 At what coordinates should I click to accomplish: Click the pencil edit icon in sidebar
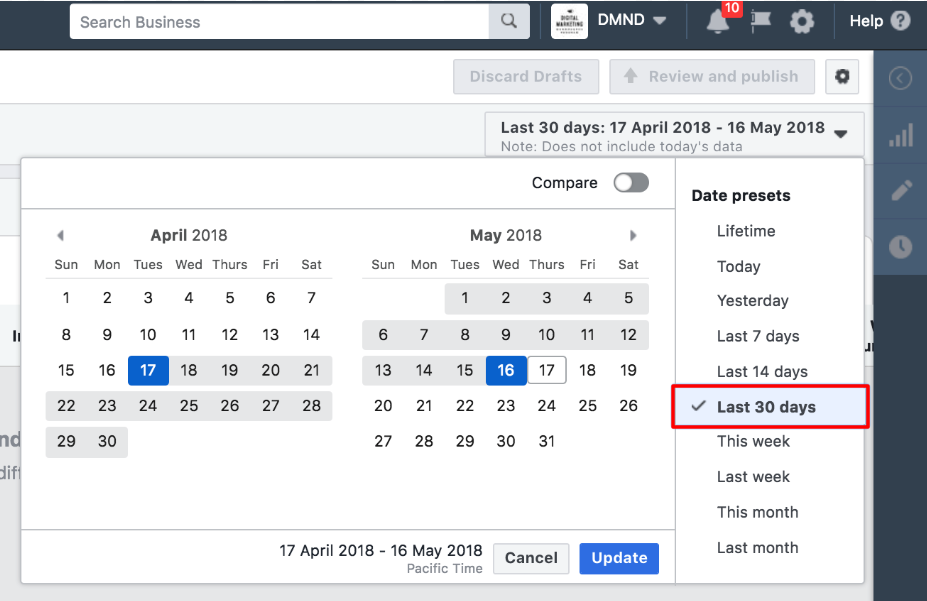(901, 191)
